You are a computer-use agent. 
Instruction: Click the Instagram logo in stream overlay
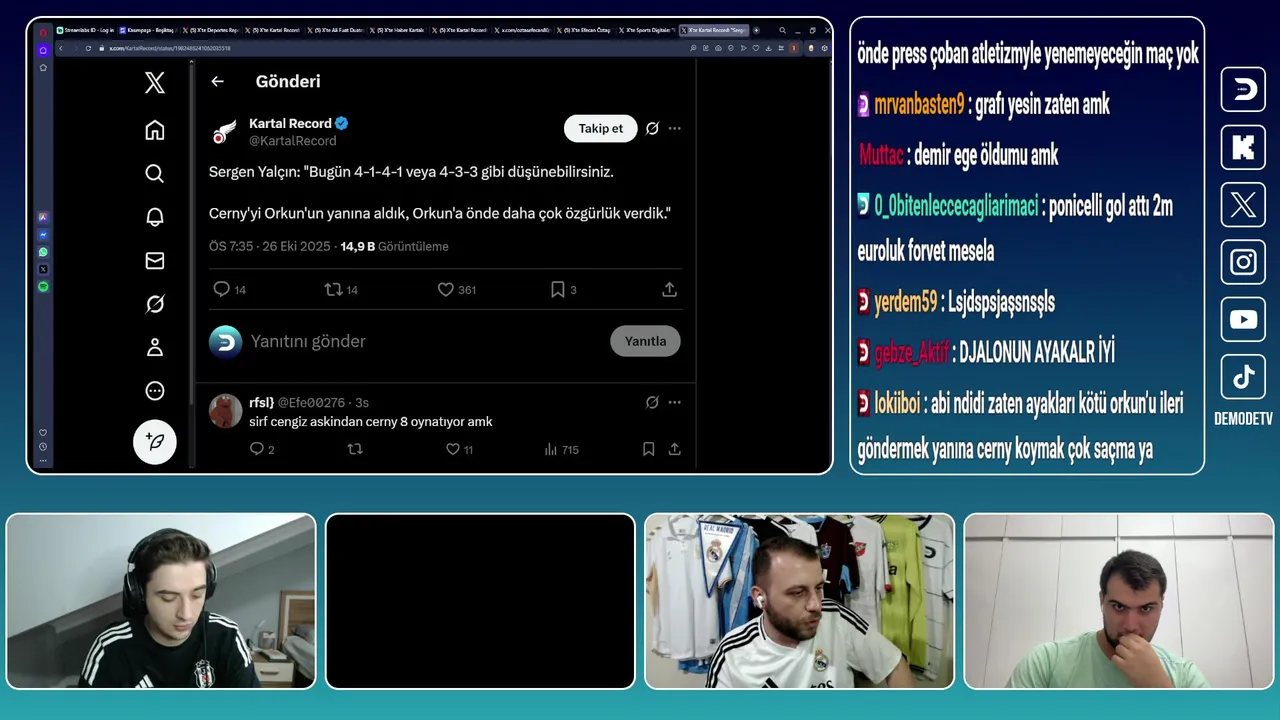1243,262
